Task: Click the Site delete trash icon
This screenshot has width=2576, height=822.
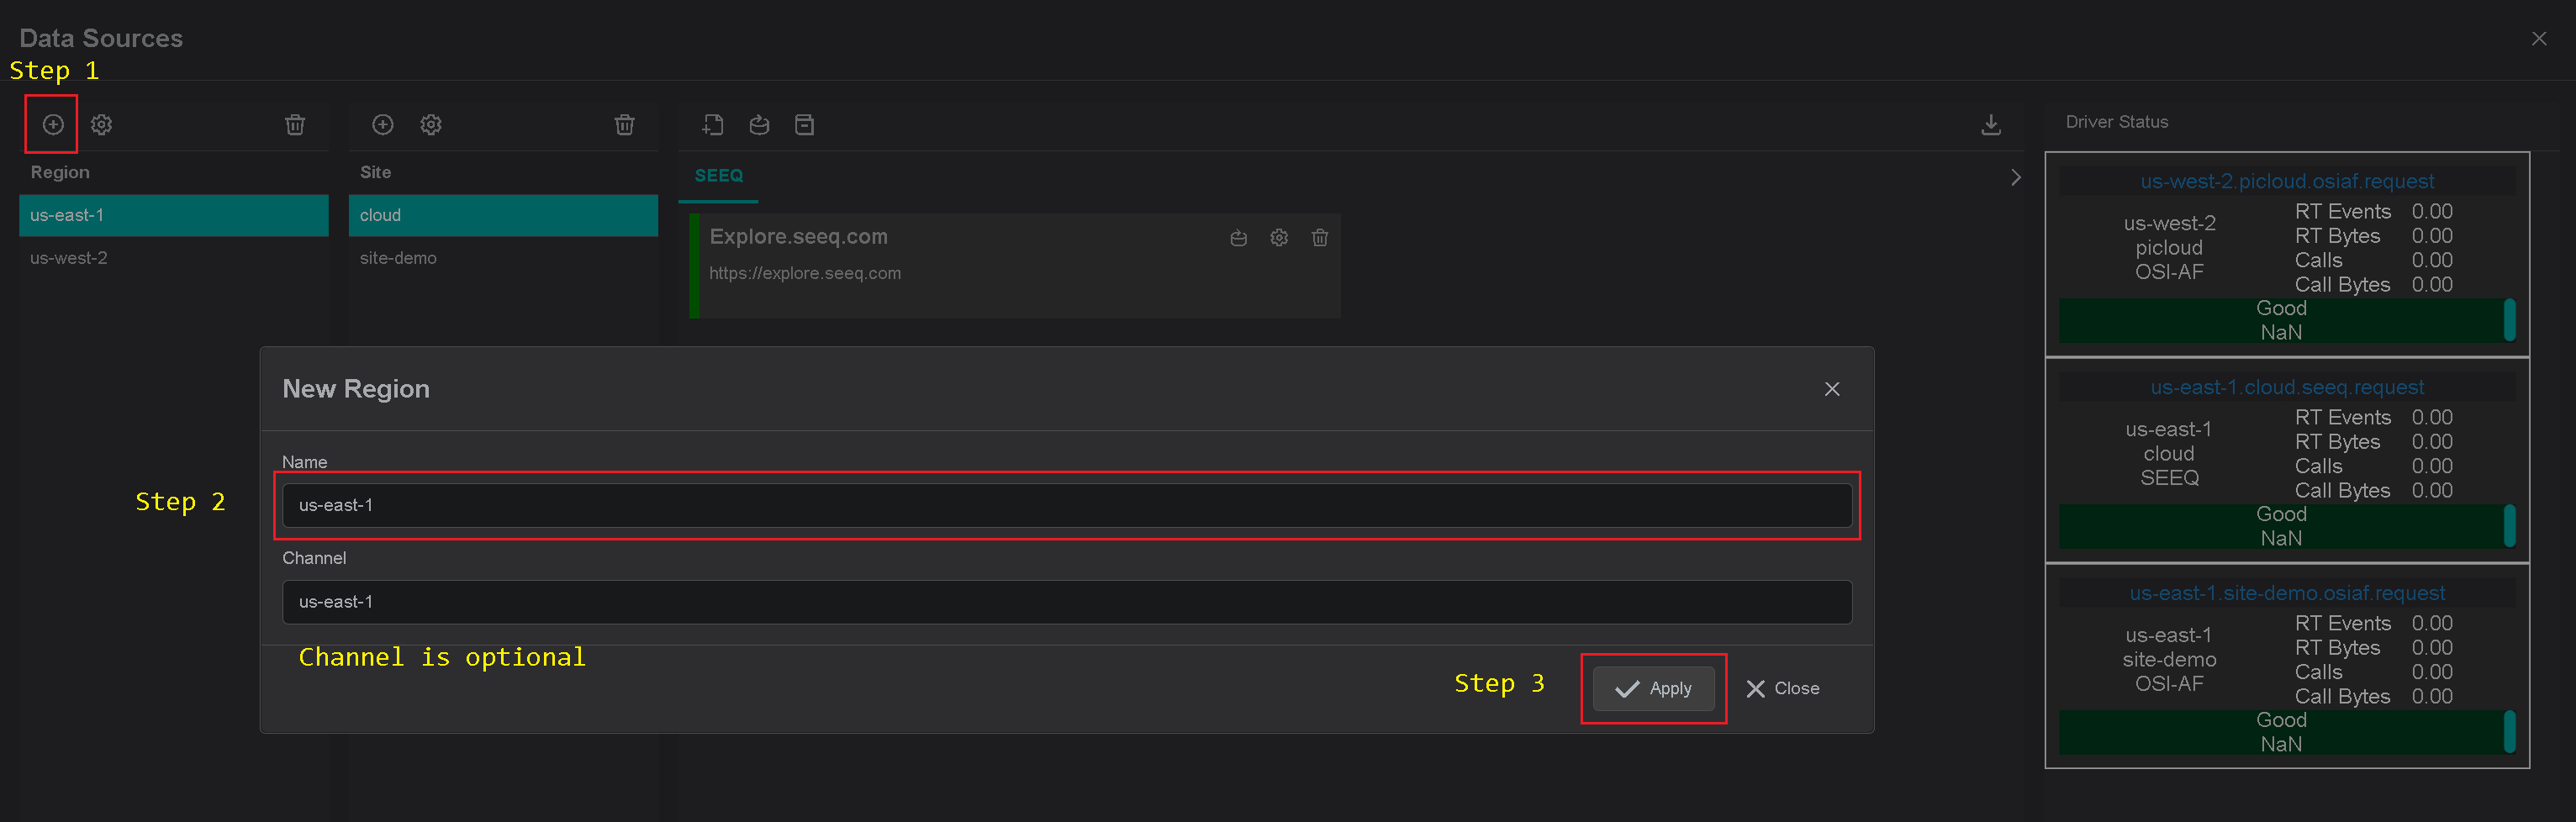Action: (625, 124)
